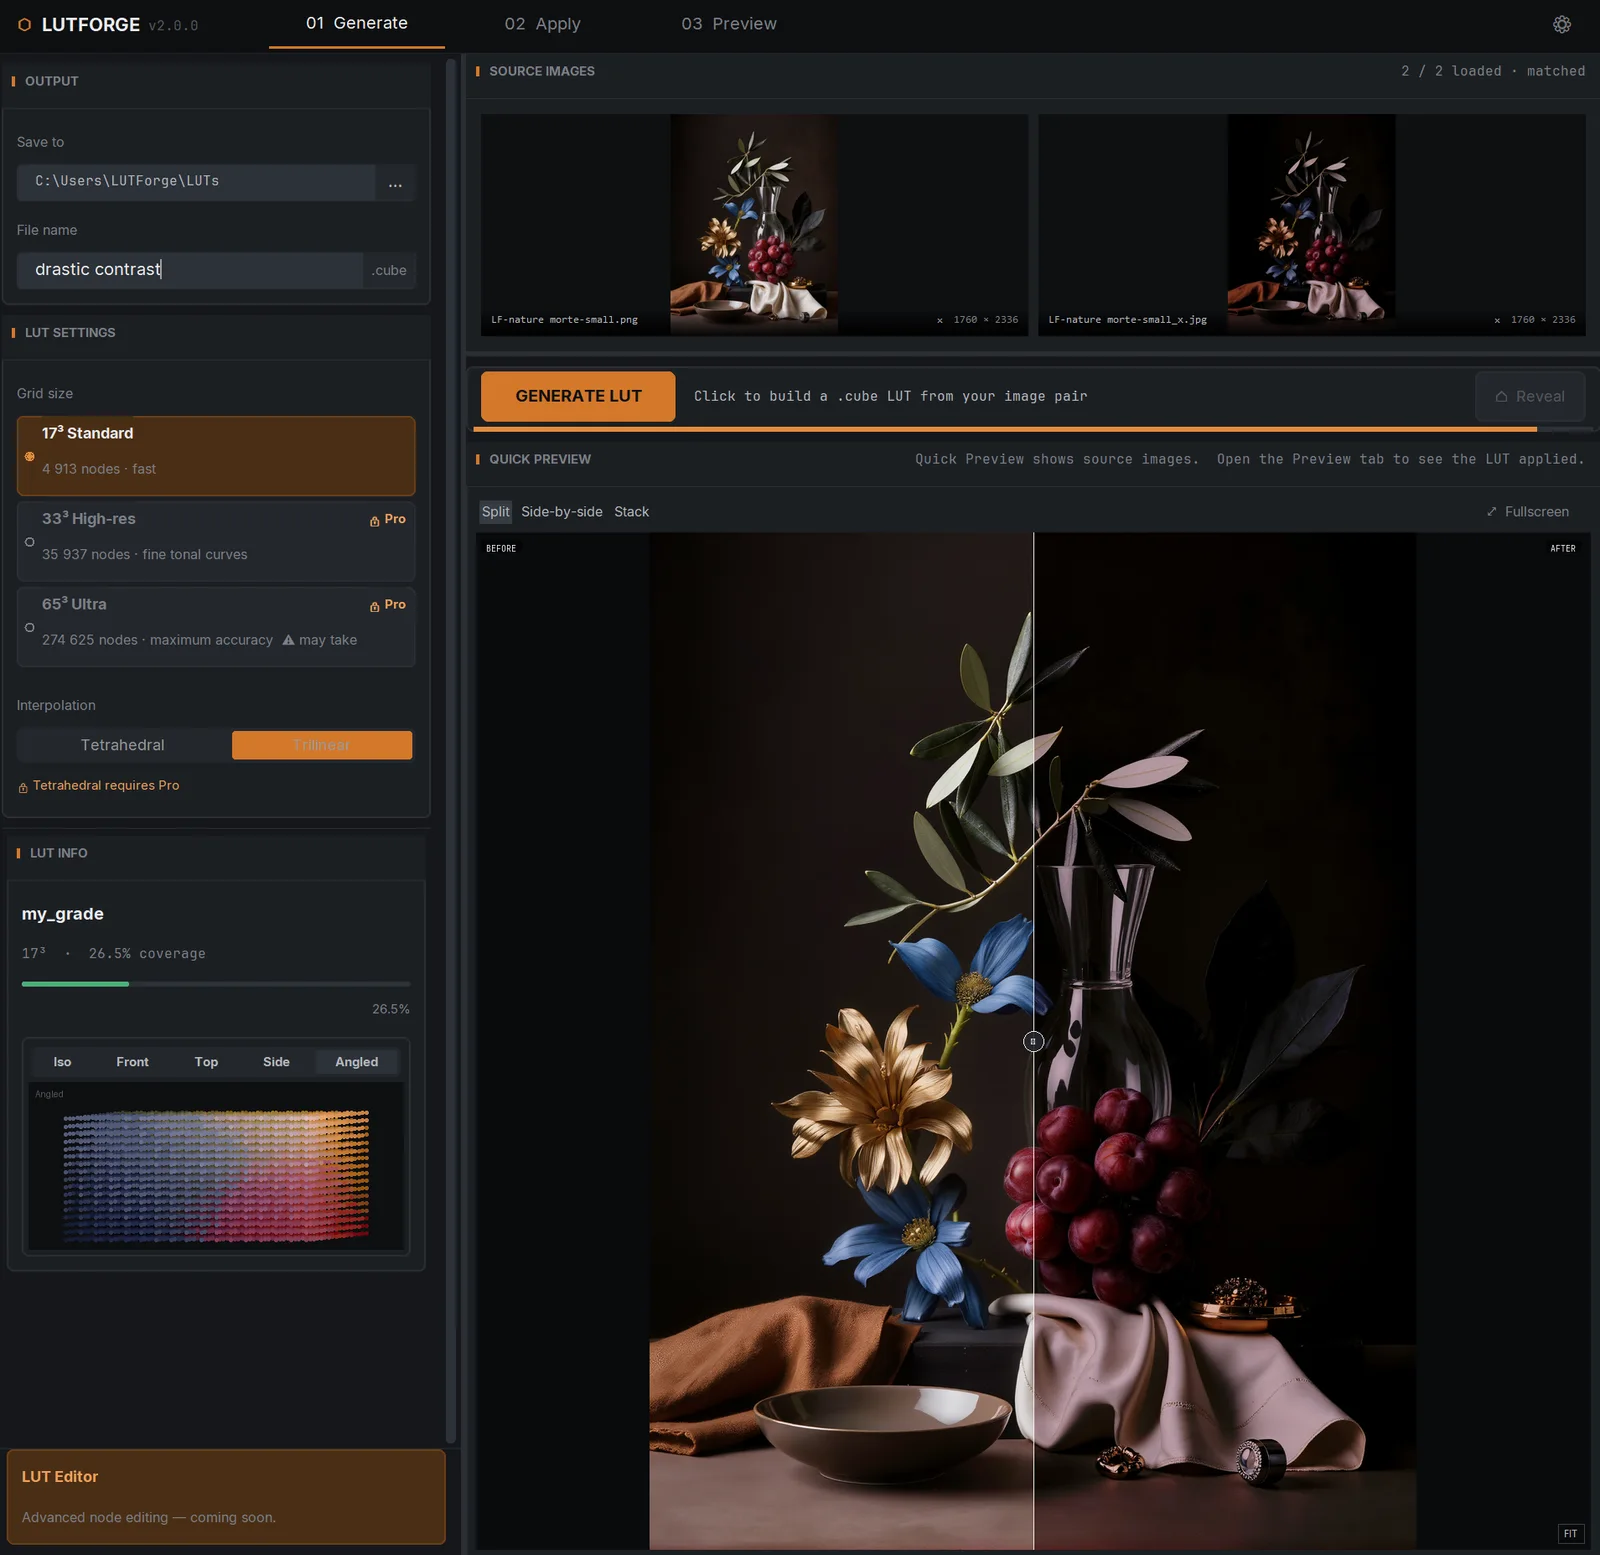Click the LUTFORGE hexagon logo icon

coord(25,25)
